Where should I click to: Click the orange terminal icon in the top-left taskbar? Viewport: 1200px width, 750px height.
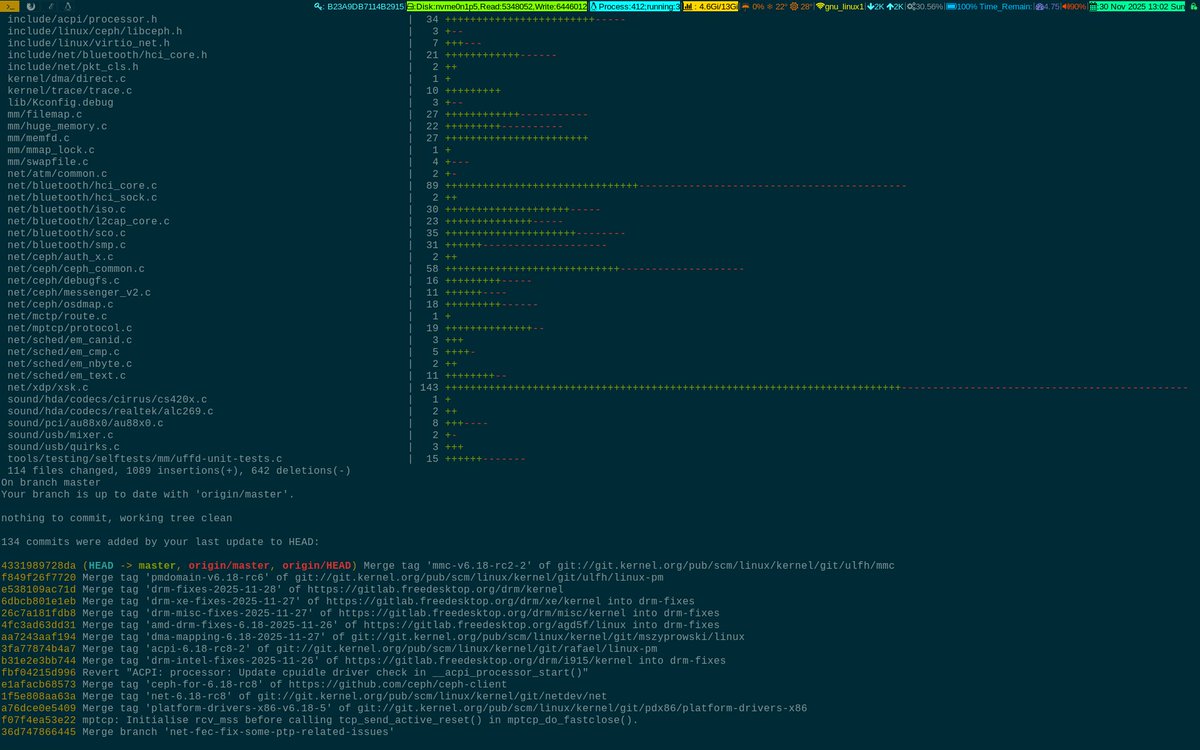pyautogui.click(x=12, y=8)
